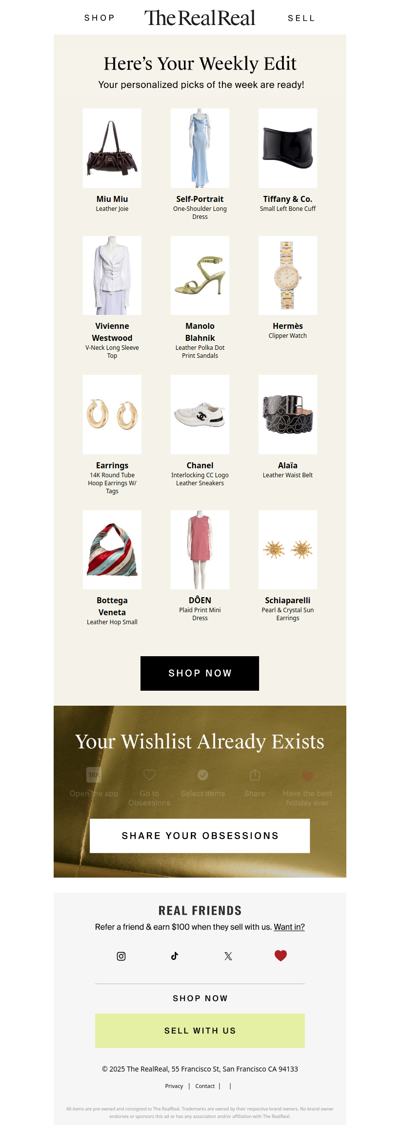The image size is (400, 1125).
Task: Open the Contact link in footer
Action: 205,1086
